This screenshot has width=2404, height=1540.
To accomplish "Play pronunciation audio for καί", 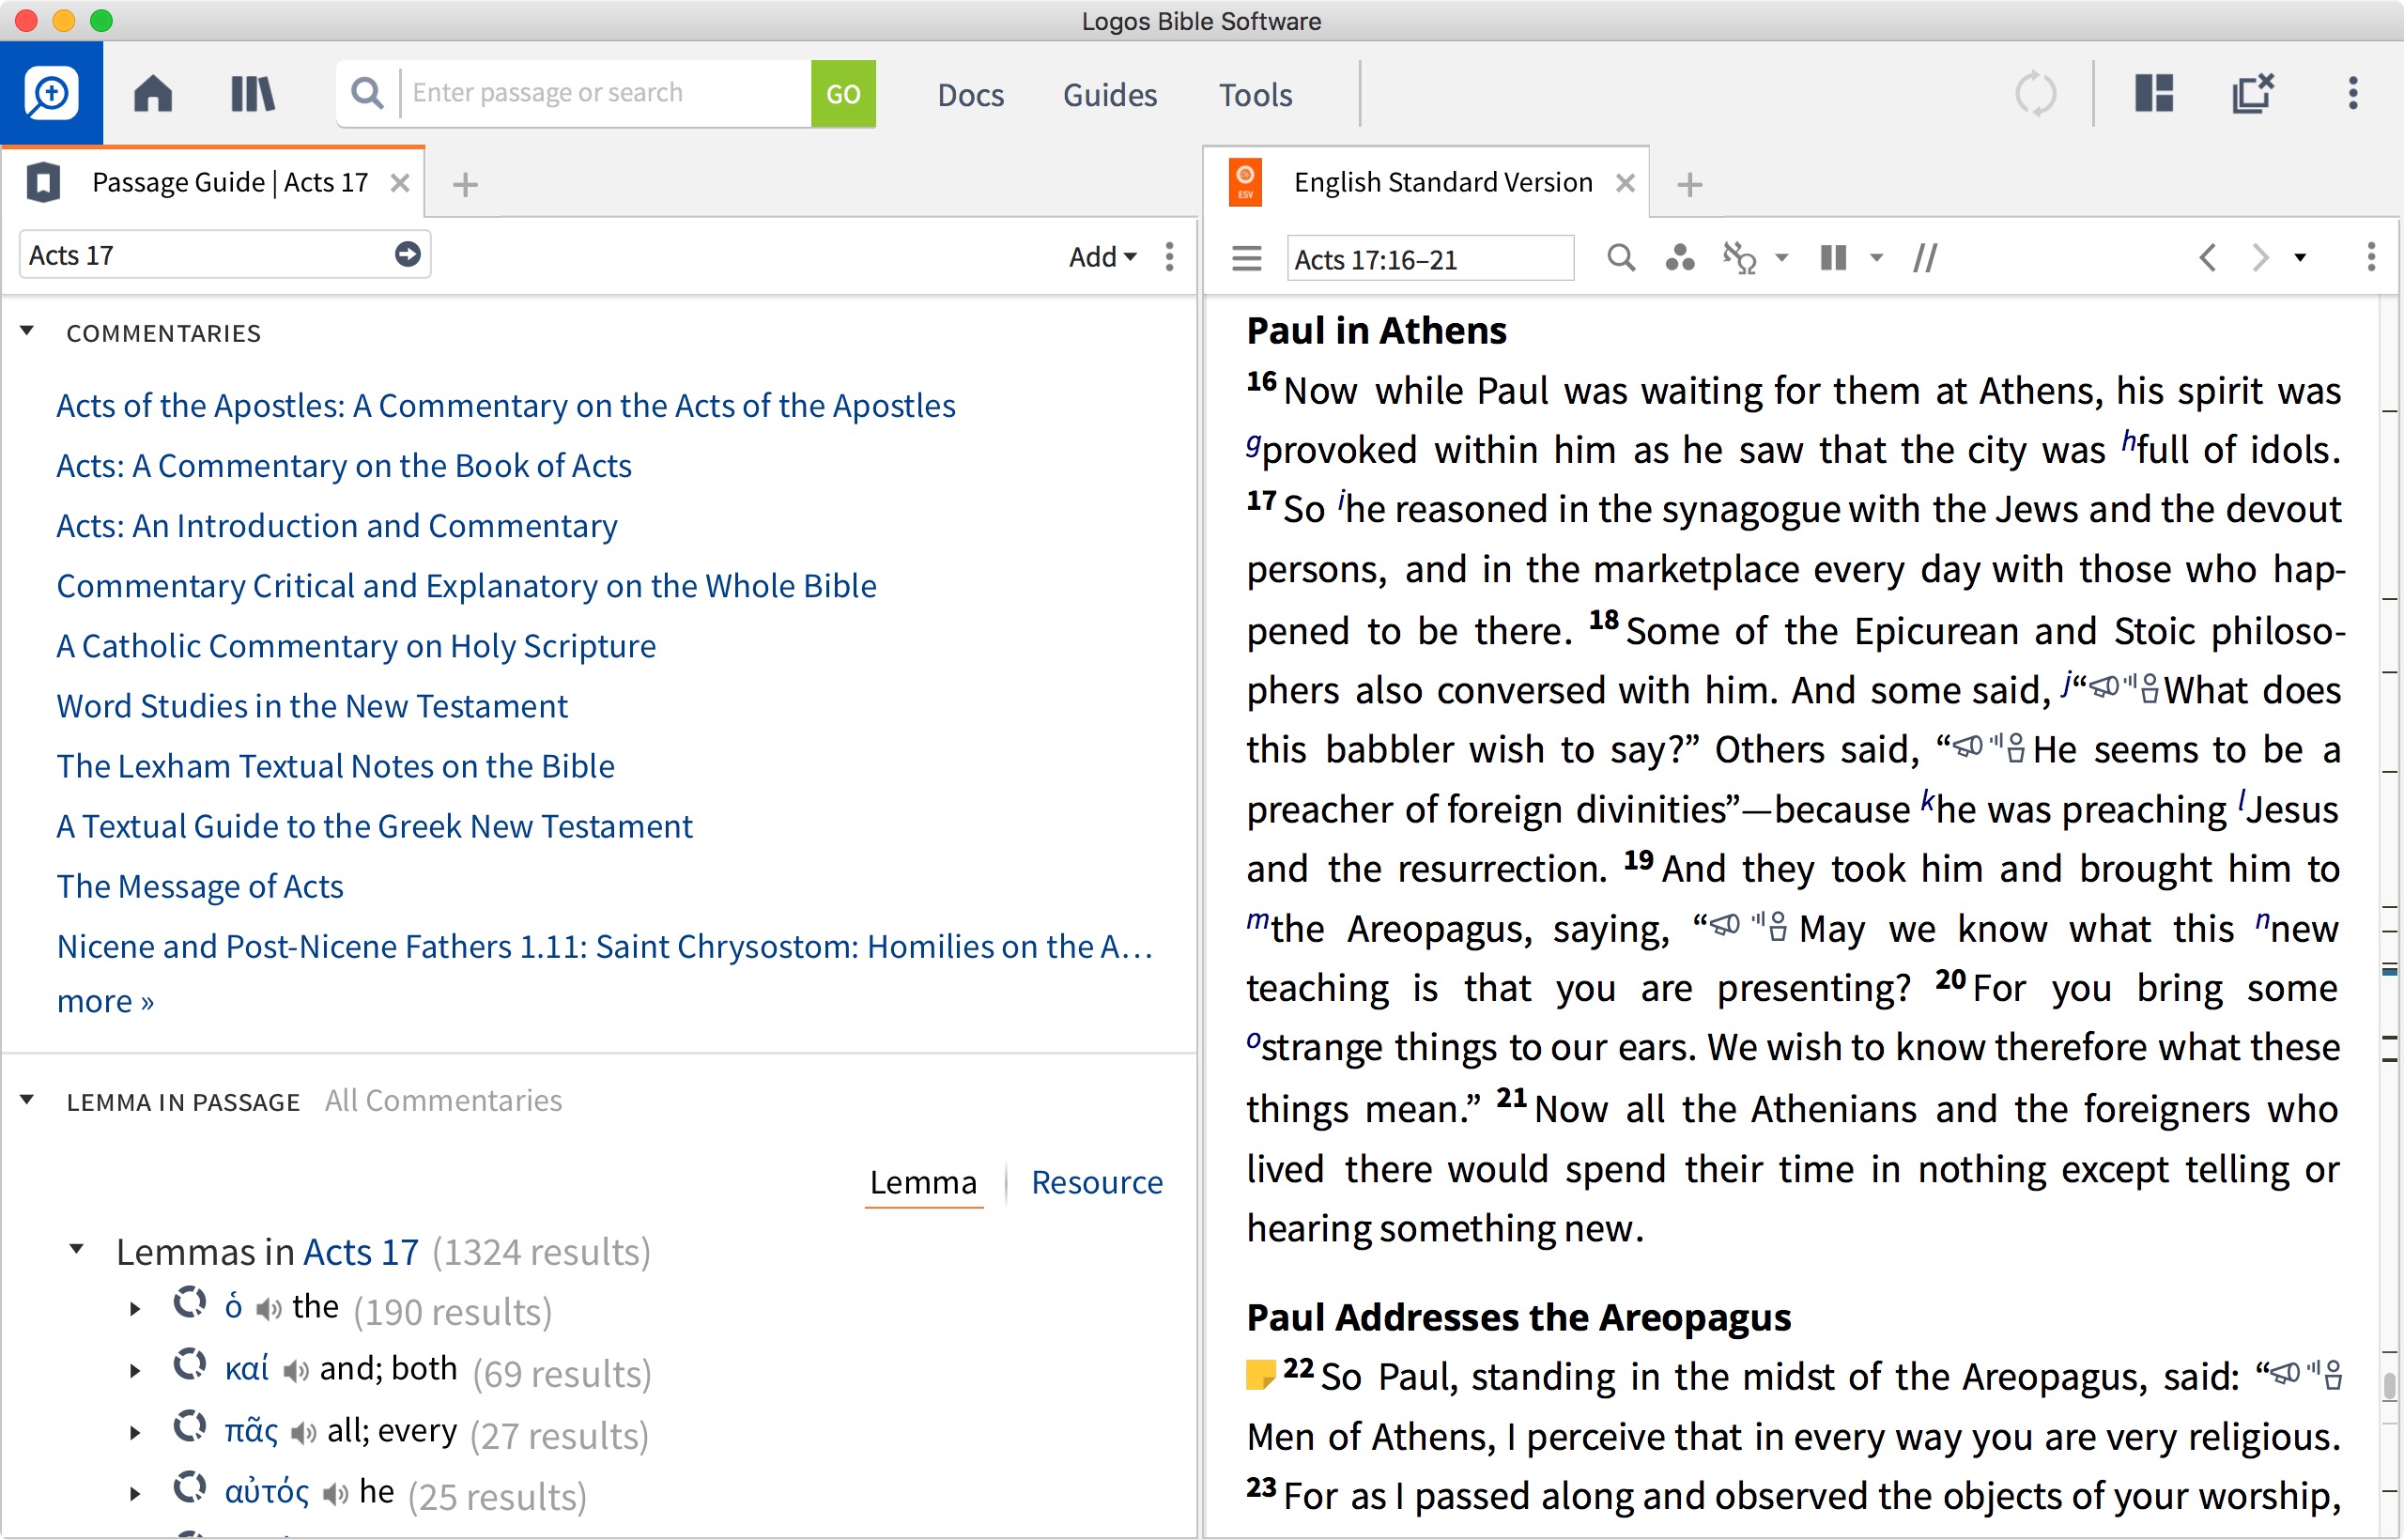I will pyautogui.click(x=295, y=1371).
